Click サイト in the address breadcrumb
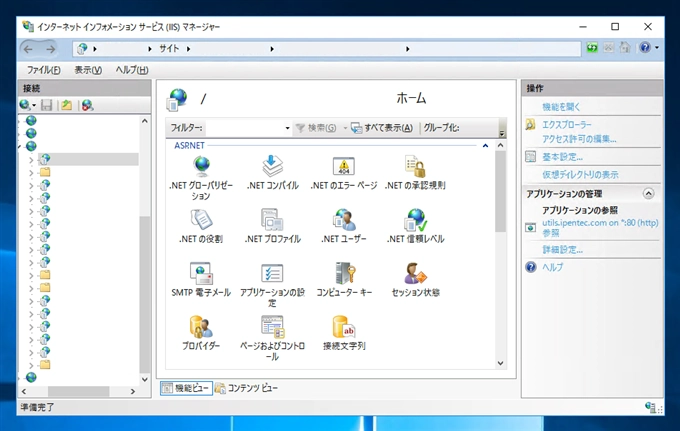The width and height of the screenshot is (680, 431). (x=169, y=49)
